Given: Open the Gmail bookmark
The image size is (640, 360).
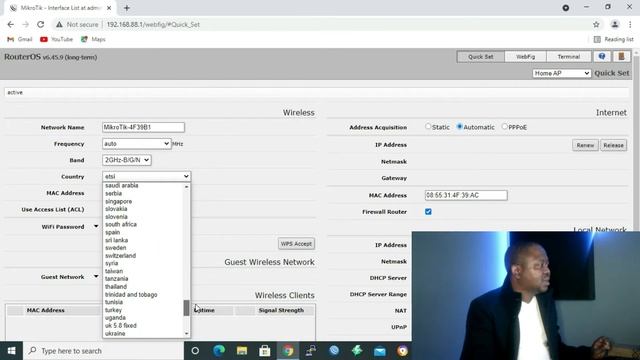Looking at the screenshot, I should click(x=20, y=39).
